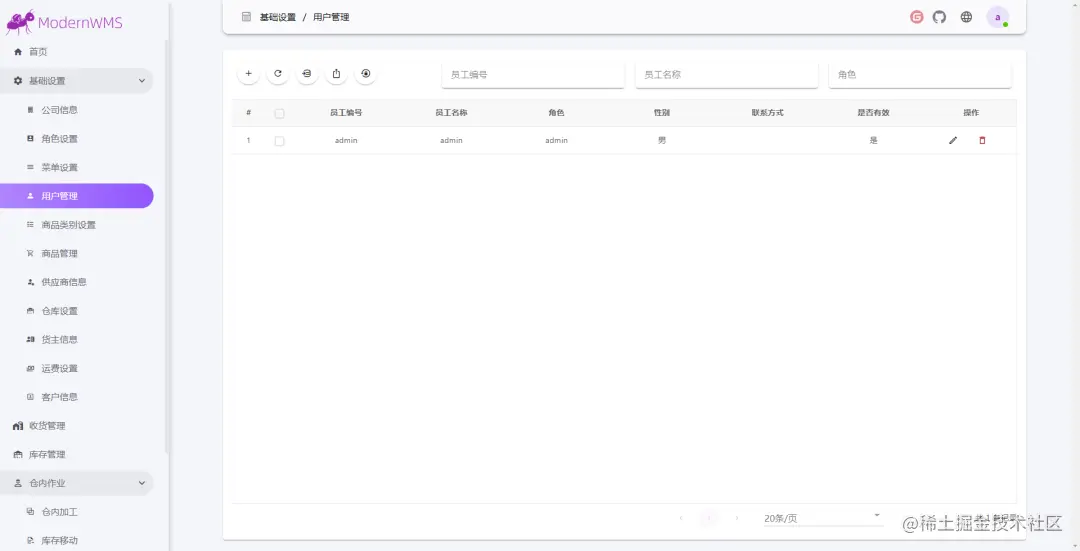Click 员工名称 column header
This screenshot has width=1080, height=551.
[451, 112]
